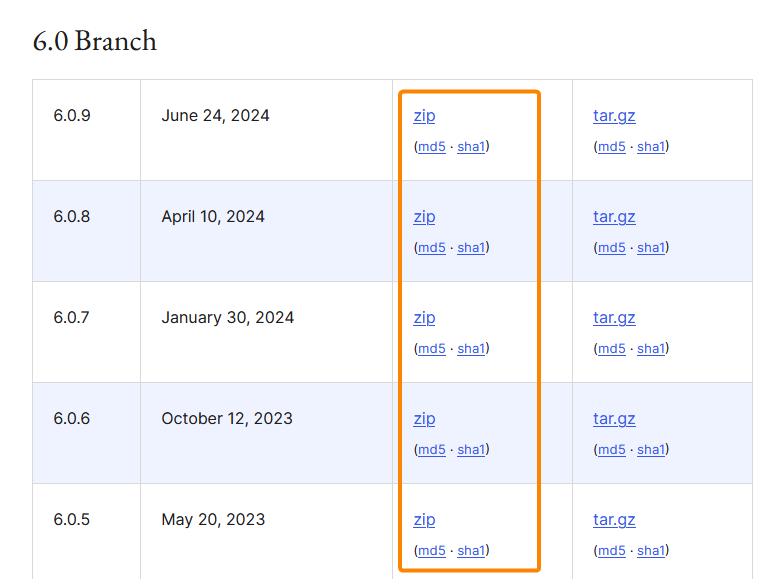Image resolution: width=782 pixels, height=579 pixels.
Task: View sha1 hash for 6.0.8 zip
Action: (471, 248)
